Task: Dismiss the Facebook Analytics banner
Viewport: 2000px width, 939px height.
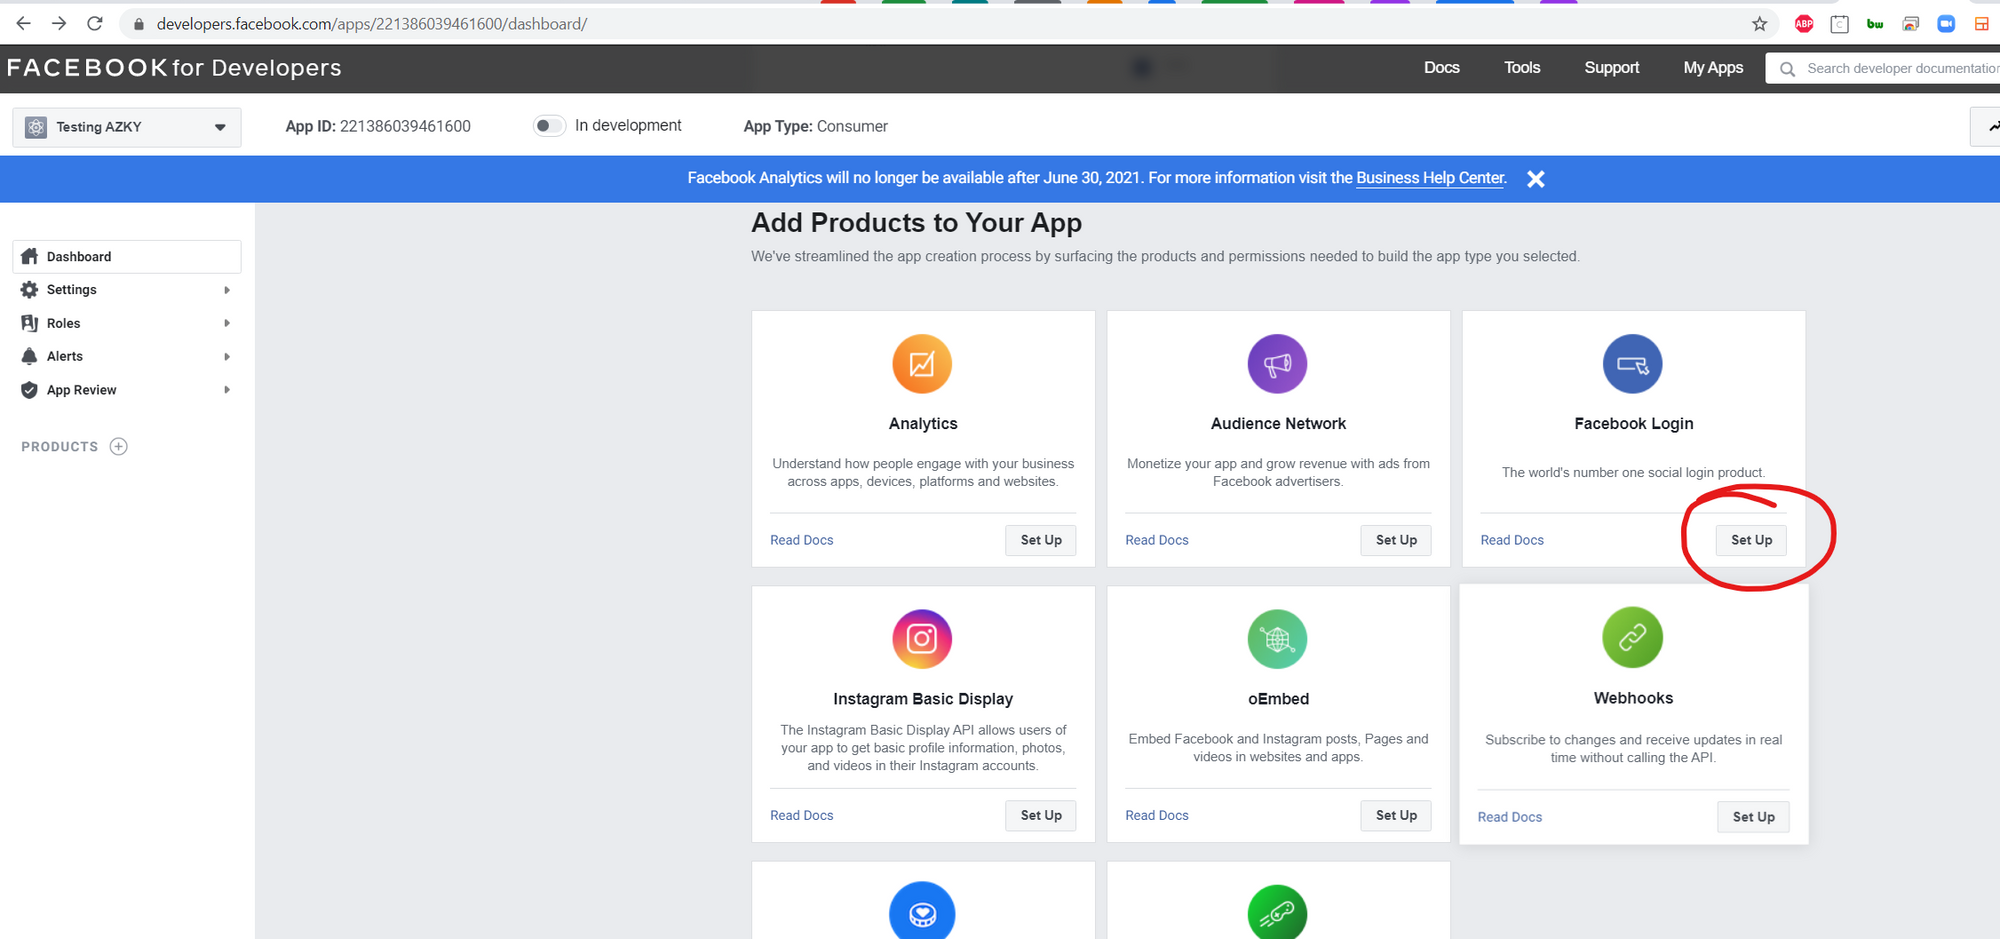Action: click(x=1536, y=179)
